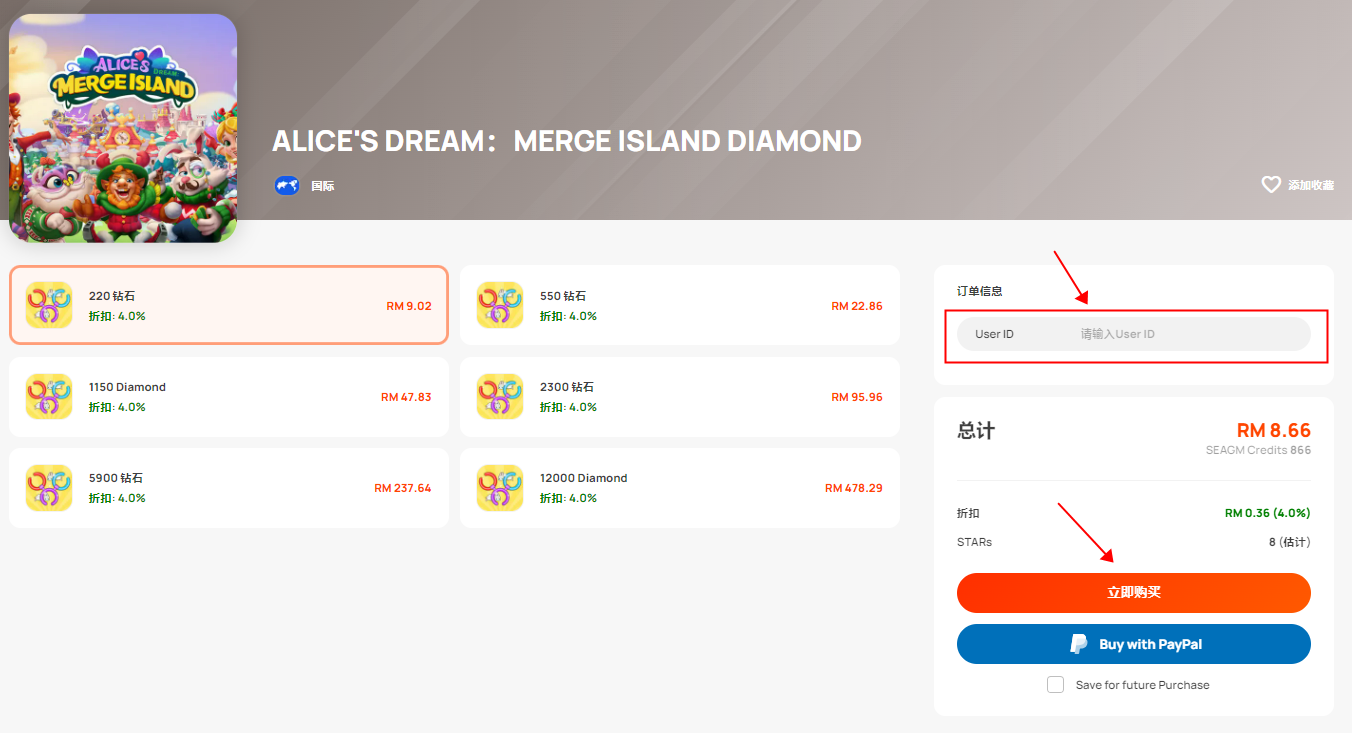This screenshot has width=1352, height=733.
Task: Select the package priced RM 95.96
Action: tap(680, 396)
